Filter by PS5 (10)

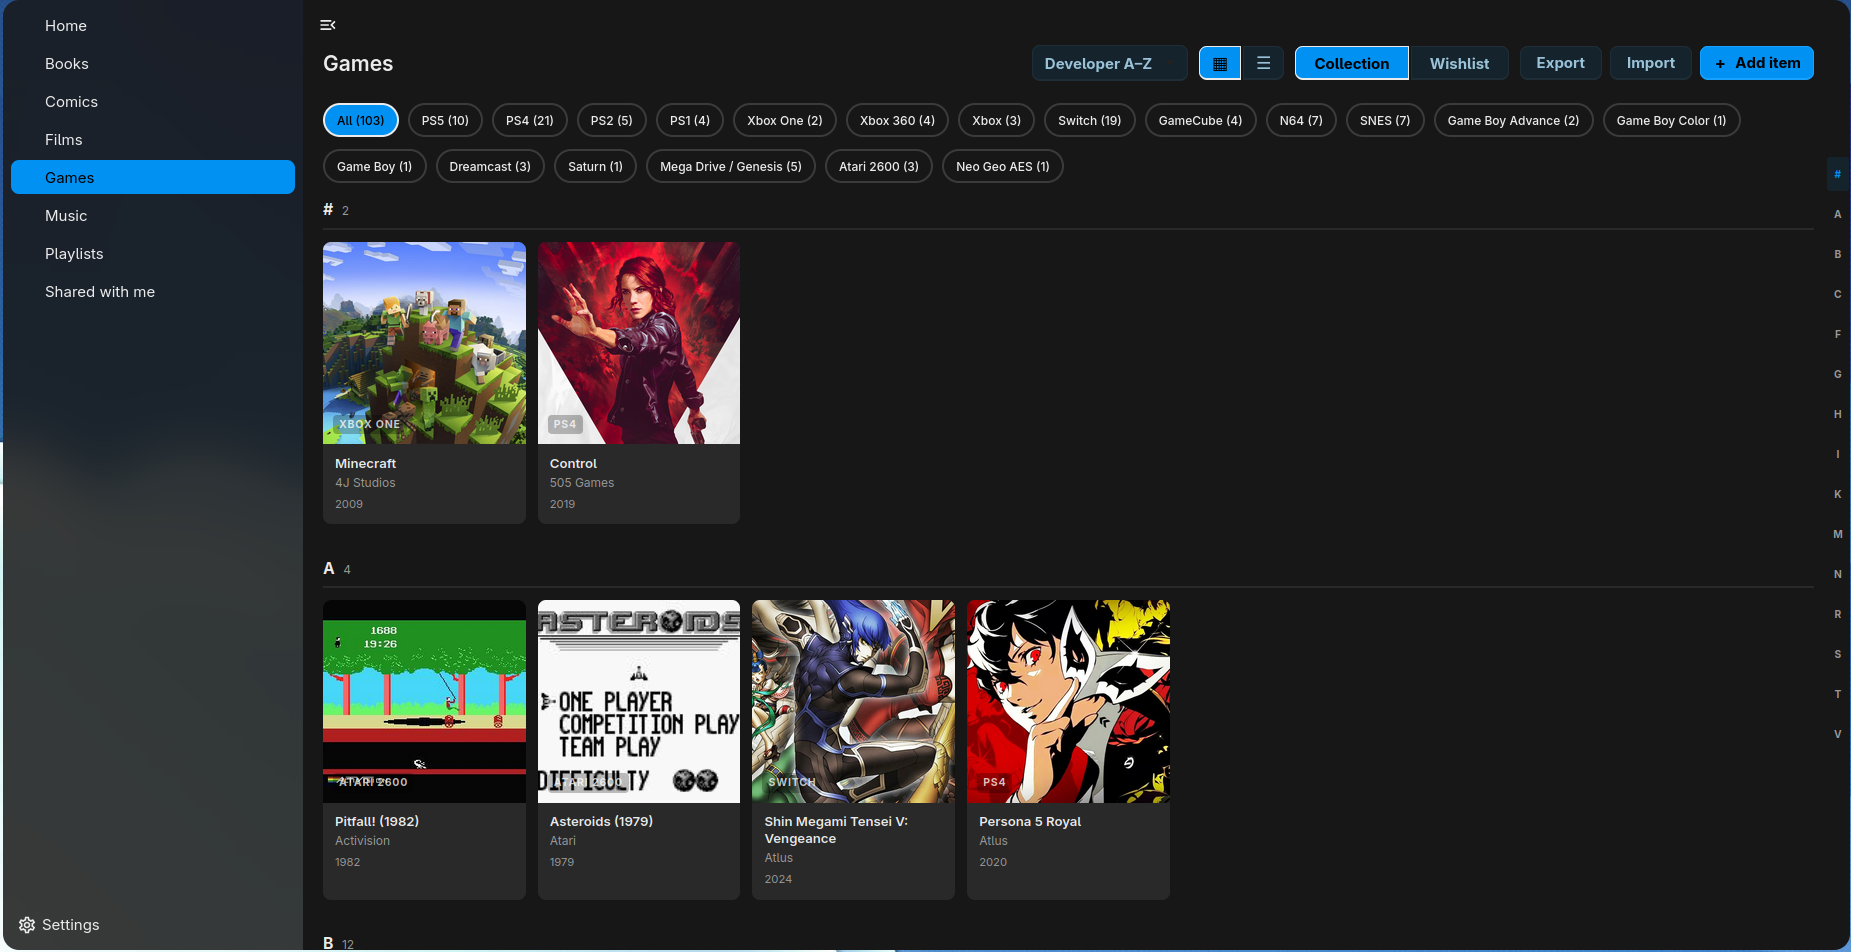click(445, 120)
